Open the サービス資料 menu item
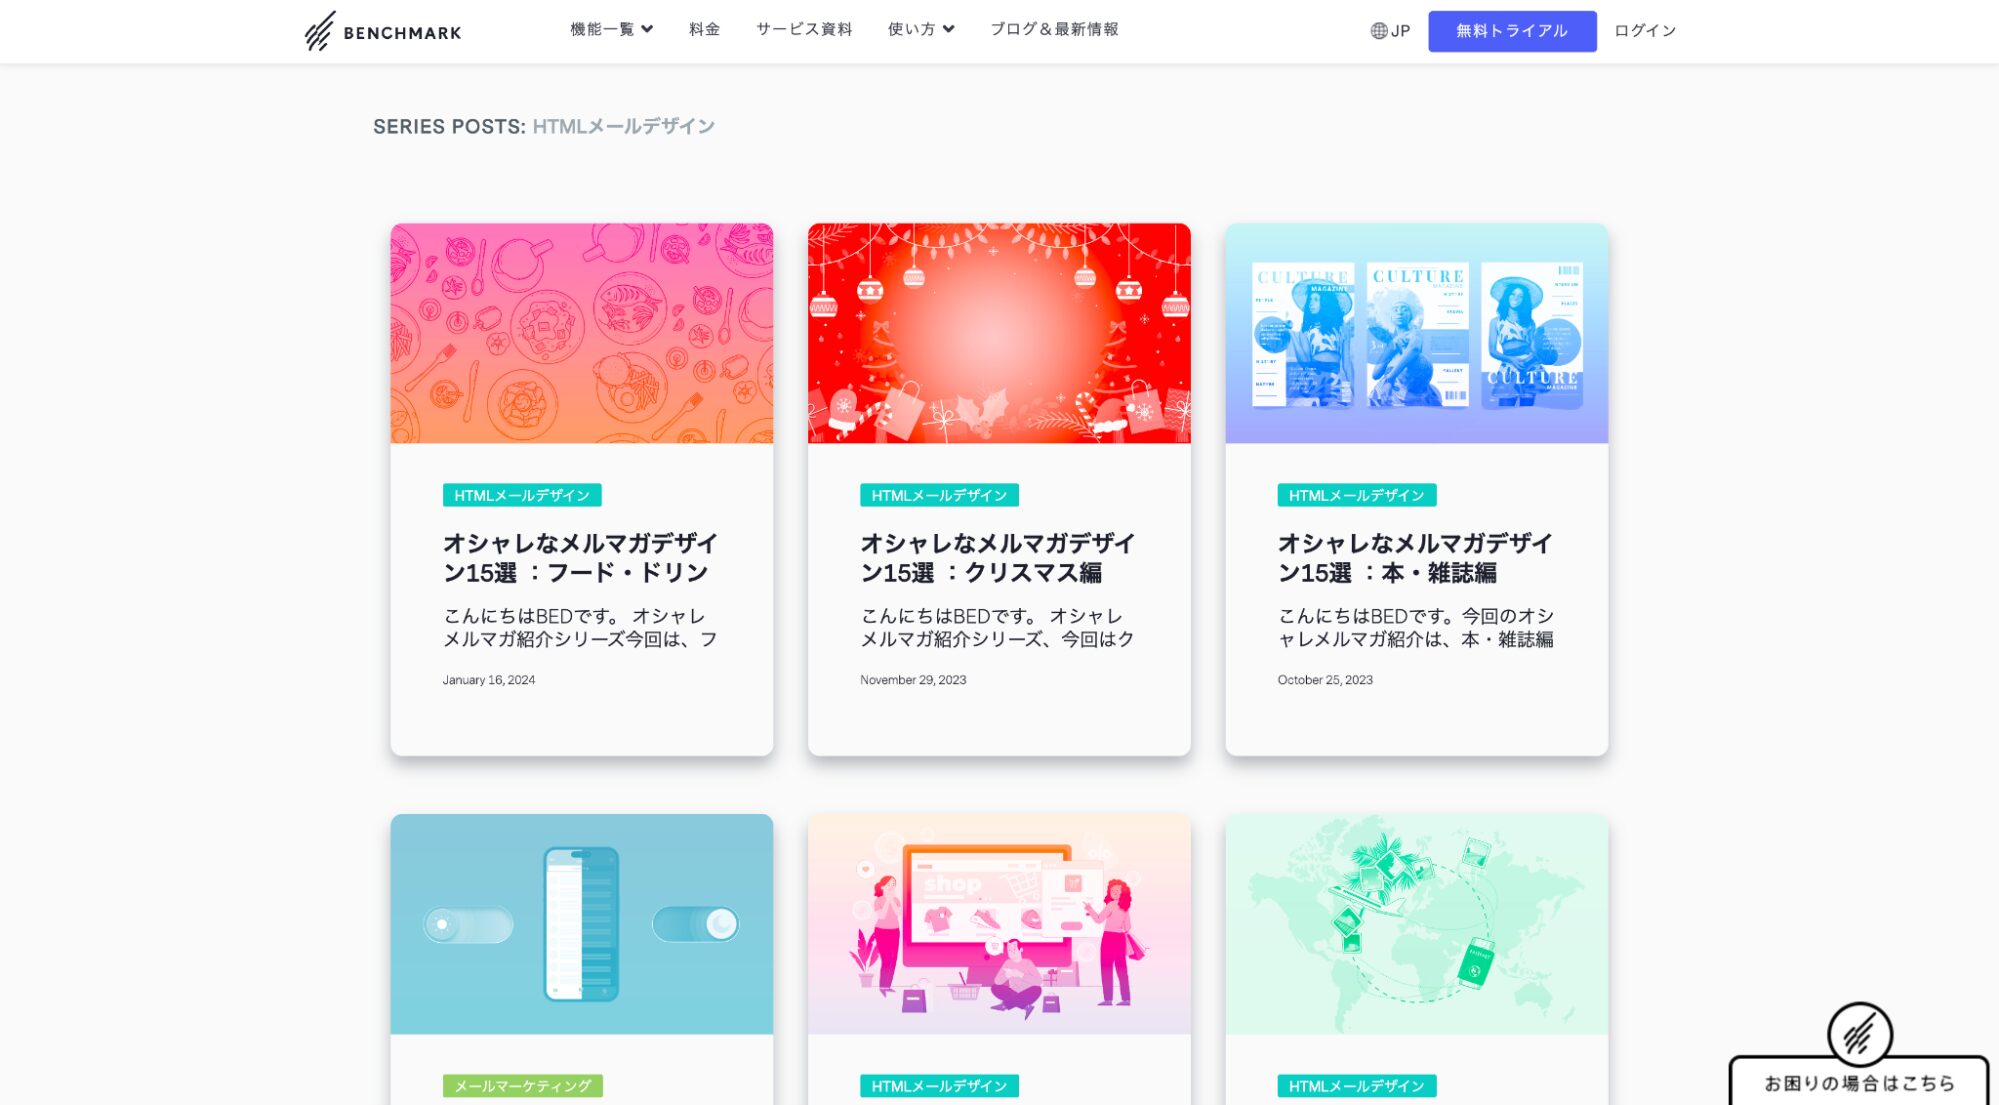1999x1105 pixels. coord(804,29)
